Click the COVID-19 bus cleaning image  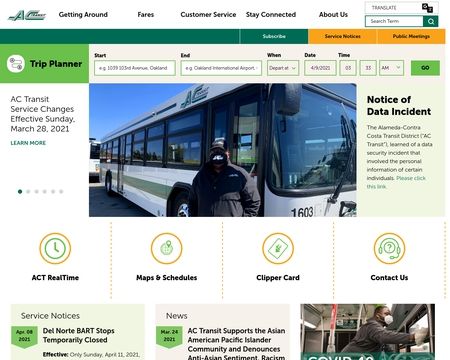367,332
